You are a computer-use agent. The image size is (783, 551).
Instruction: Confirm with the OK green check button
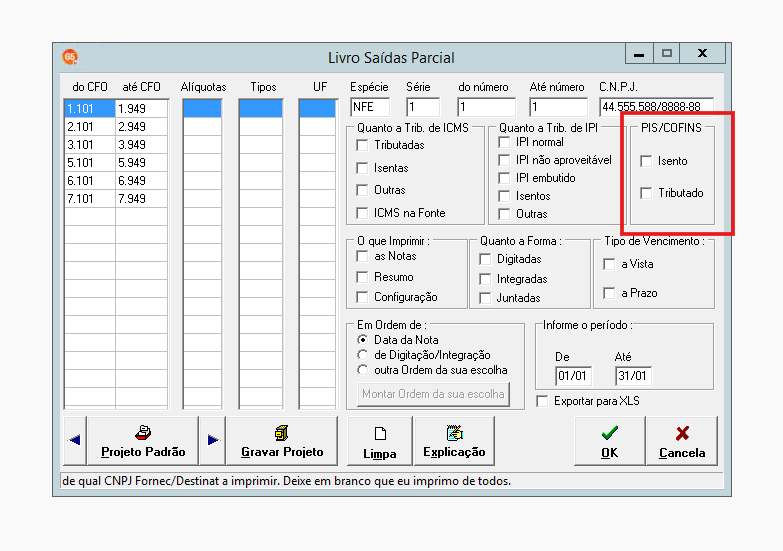[609, 440]
